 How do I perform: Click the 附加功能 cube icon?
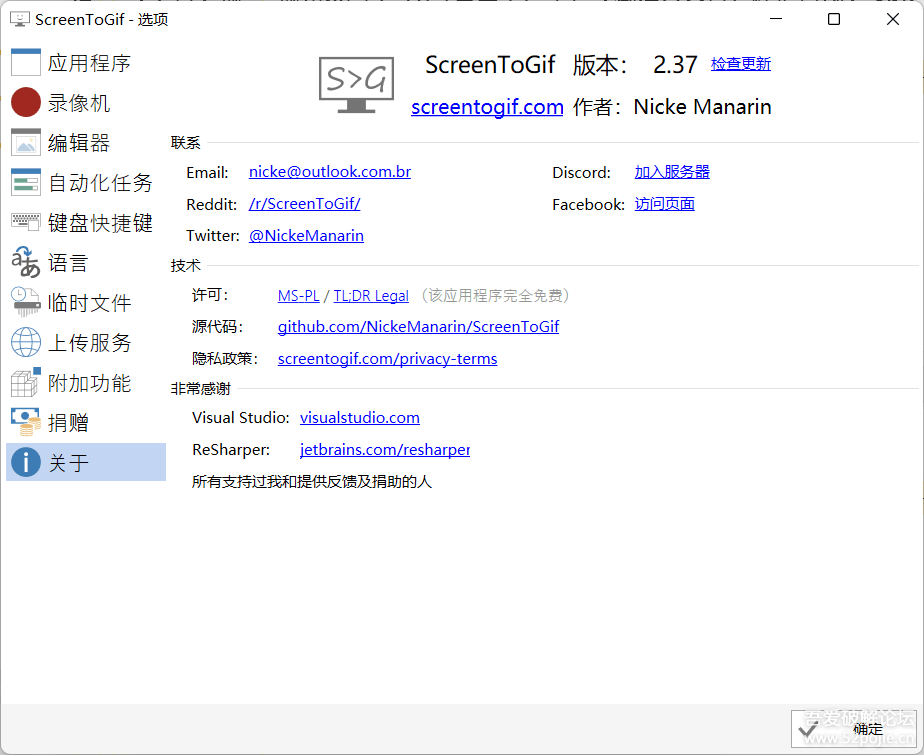pyautogui.click(x=26, y=383)
